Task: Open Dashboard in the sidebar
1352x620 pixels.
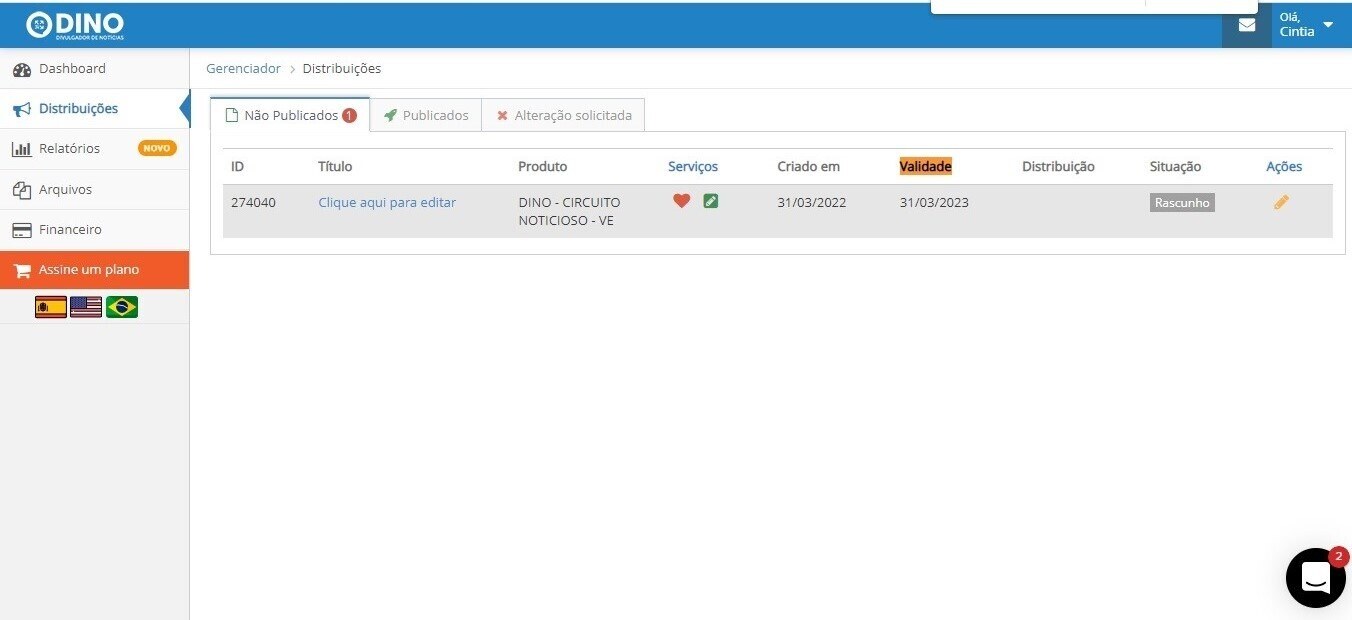Action: coord(72,69)
